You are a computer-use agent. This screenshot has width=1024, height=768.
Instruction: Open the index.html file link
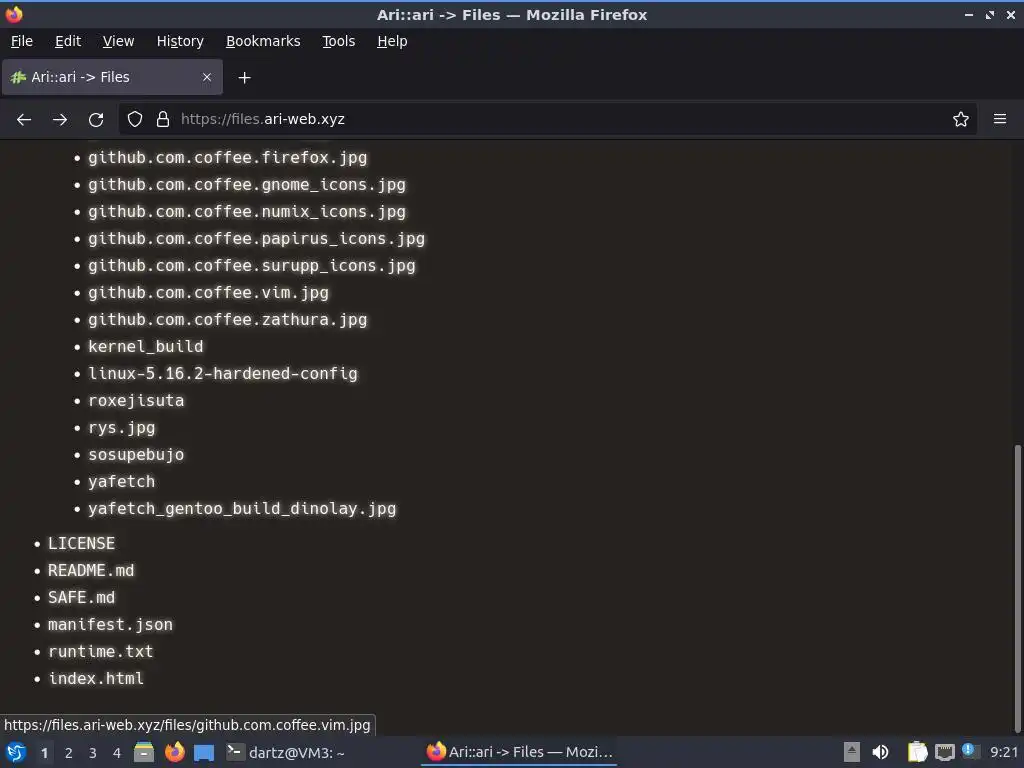click(96, 679)
